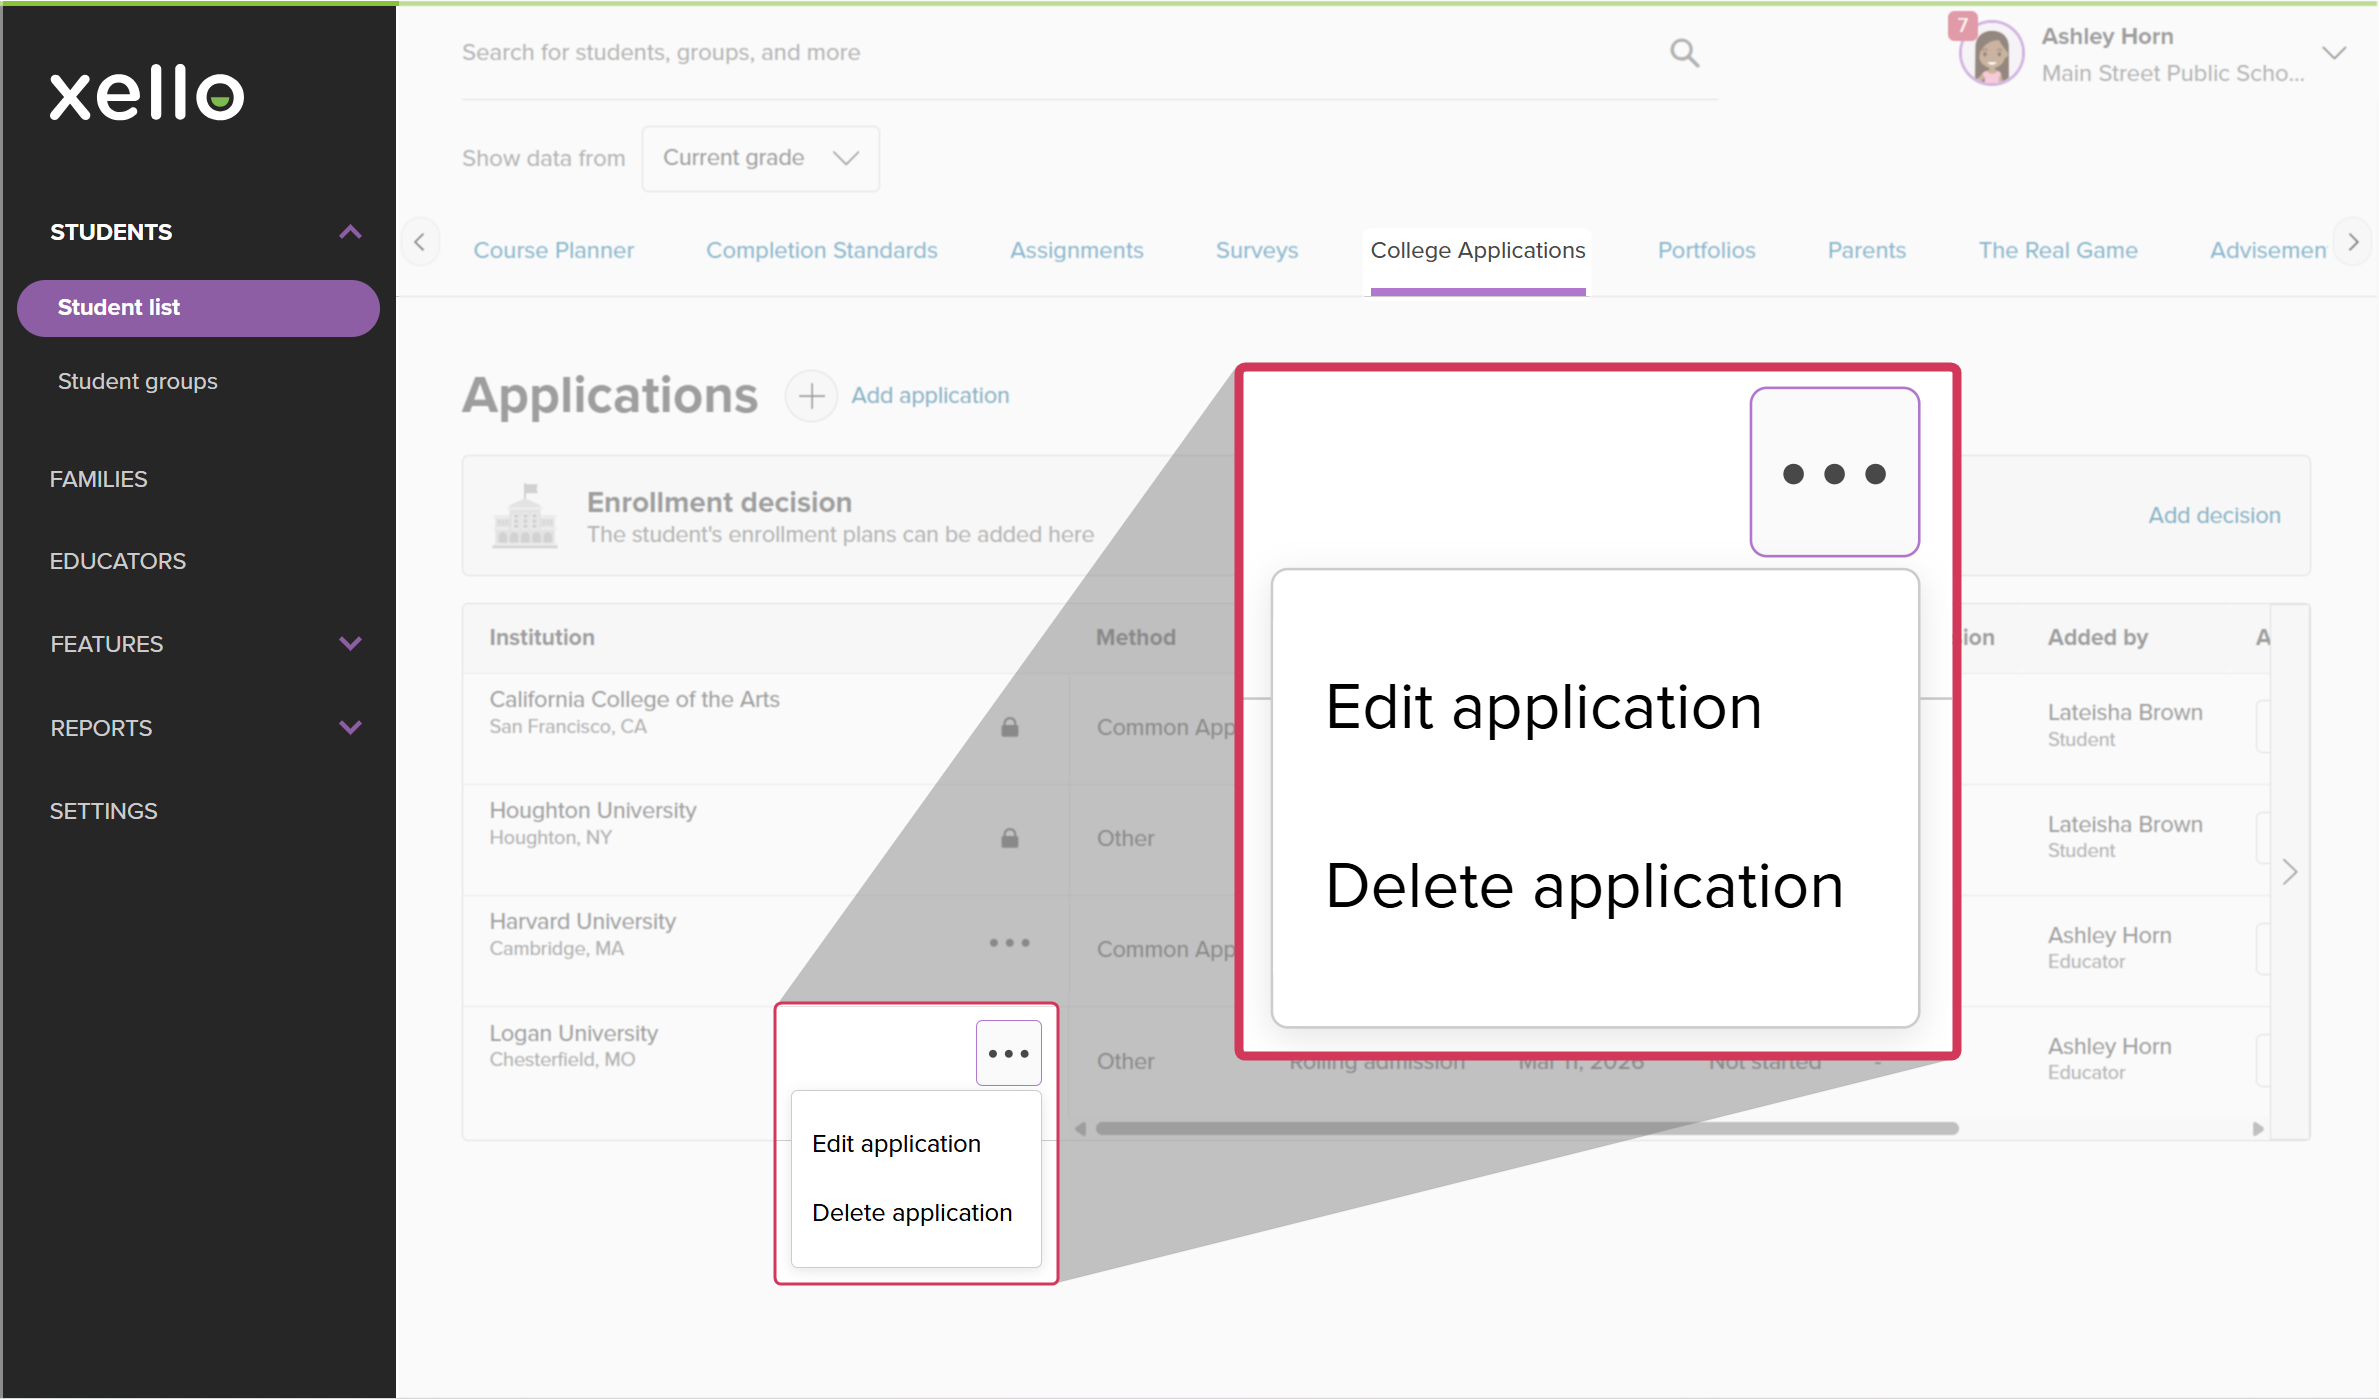The width and height of the screenshot is (2379, 1399).
Task: Click the search magnifier icon
Action: (1684, 53)
